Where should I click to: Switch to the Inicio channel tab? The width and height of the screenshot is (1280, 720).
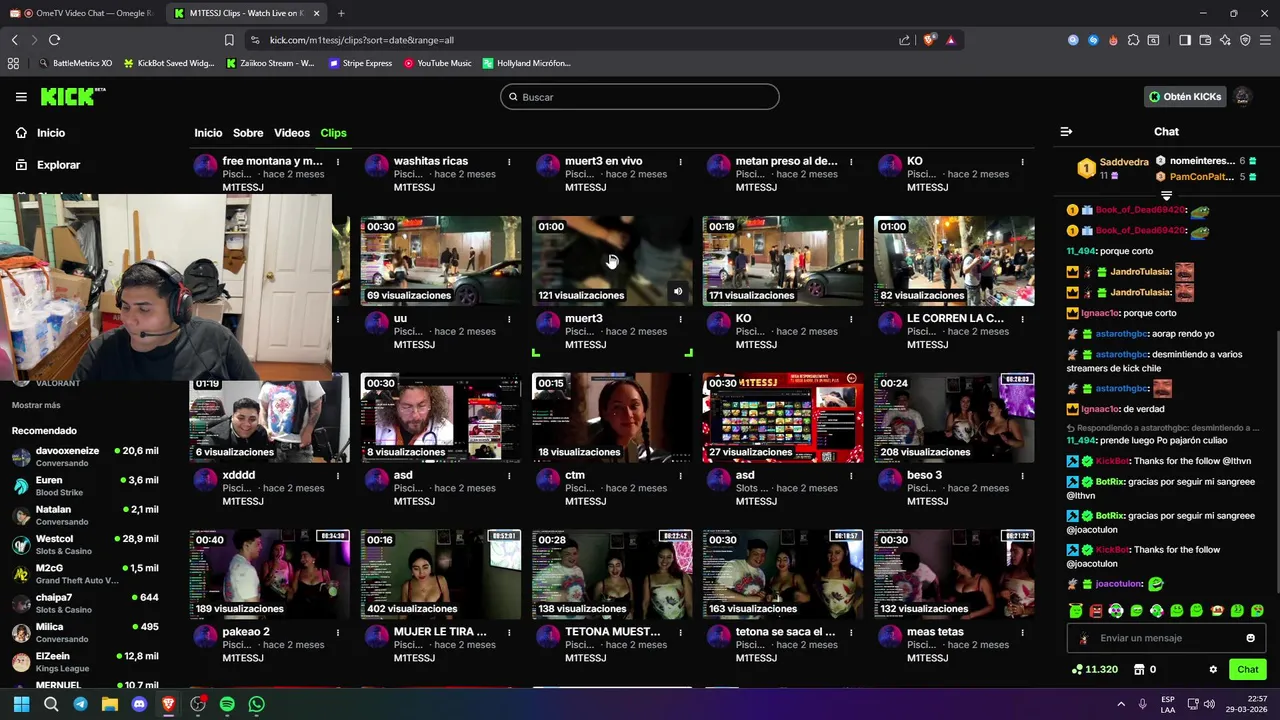point(208,133)
